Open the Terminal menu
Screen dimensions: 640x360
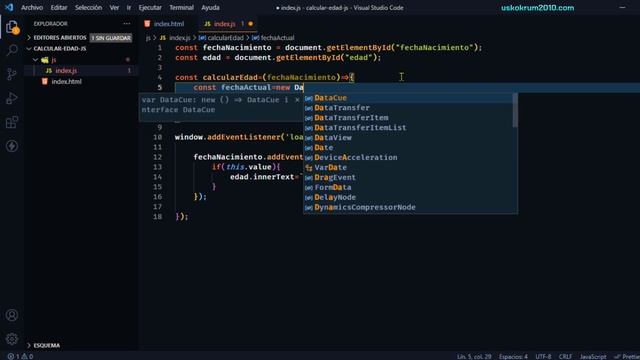pos(181,7)
